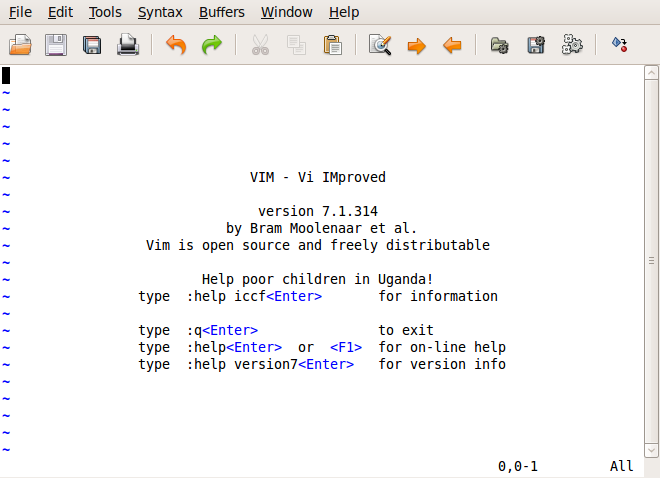This screenshot has width=660, height=478.
Task: Run a Vim script via the gears icon
Action: pos(572,44)
